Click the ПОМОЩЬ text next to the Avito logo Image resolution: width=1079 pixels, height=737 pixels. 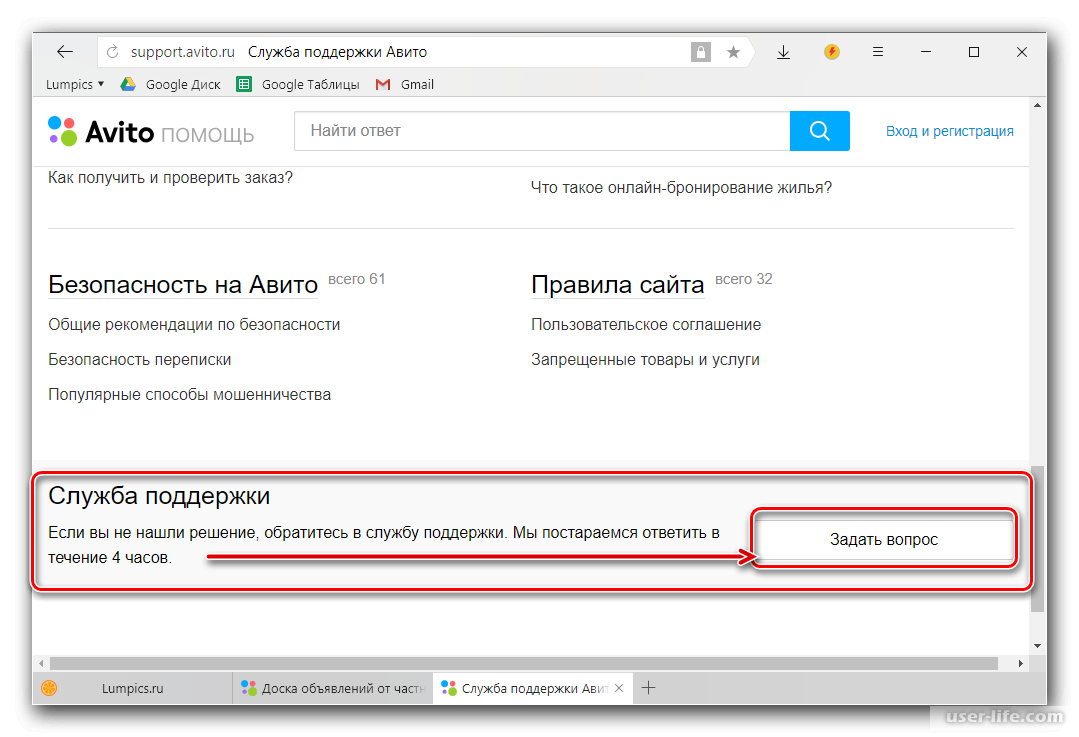[207, 135]
